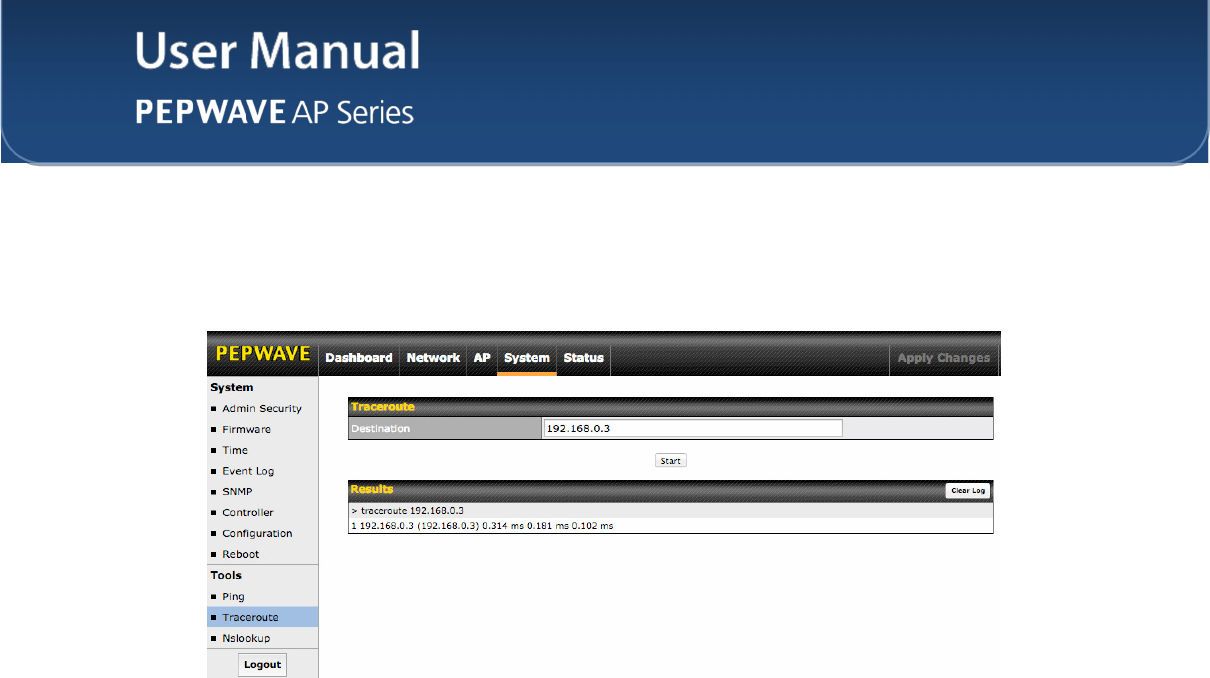The image size is (1210, 678).
Task: Open the Configuration page
Action: (257, 534)
